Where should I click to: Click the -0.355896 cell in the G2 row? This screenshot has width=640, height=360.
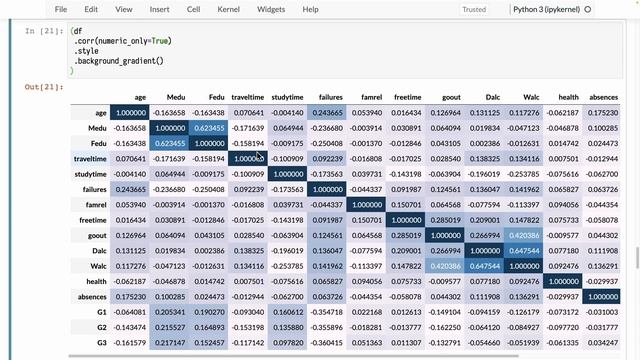(327, 327)
